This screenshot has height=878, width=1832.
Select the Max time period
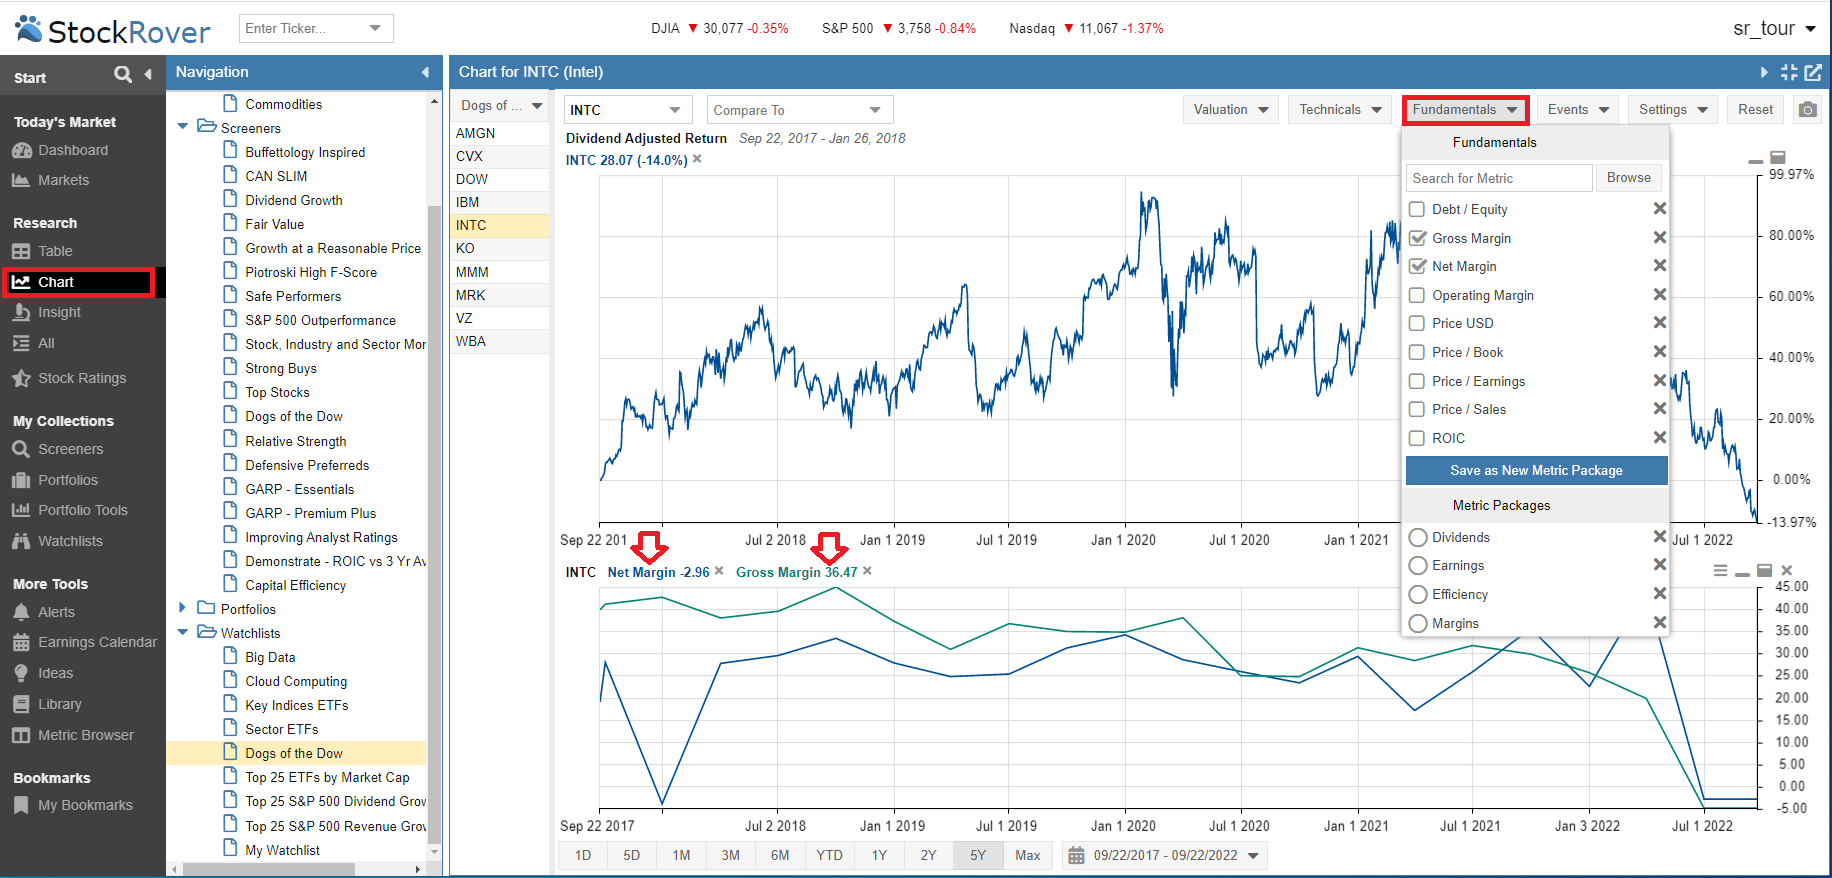[1027, 855]
